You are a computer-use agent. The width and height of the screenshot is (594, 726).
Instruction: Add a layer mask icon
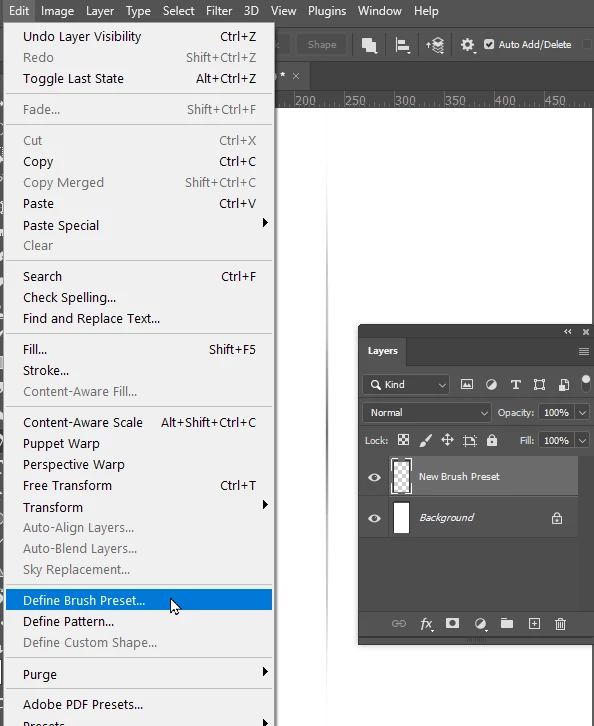tap(452, 623)
